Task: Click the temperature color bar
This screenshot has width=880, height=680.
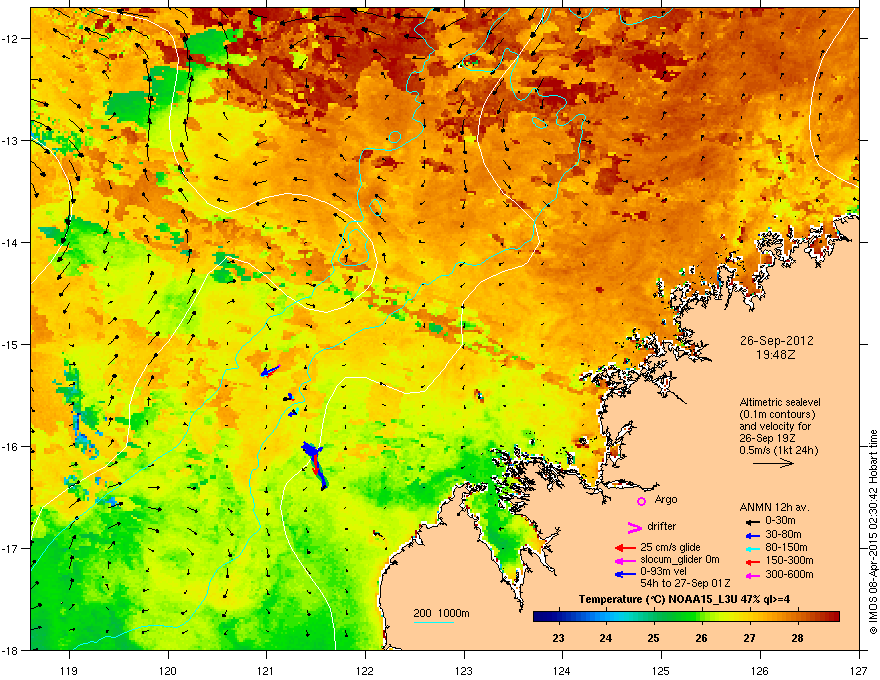Action: 686,617
